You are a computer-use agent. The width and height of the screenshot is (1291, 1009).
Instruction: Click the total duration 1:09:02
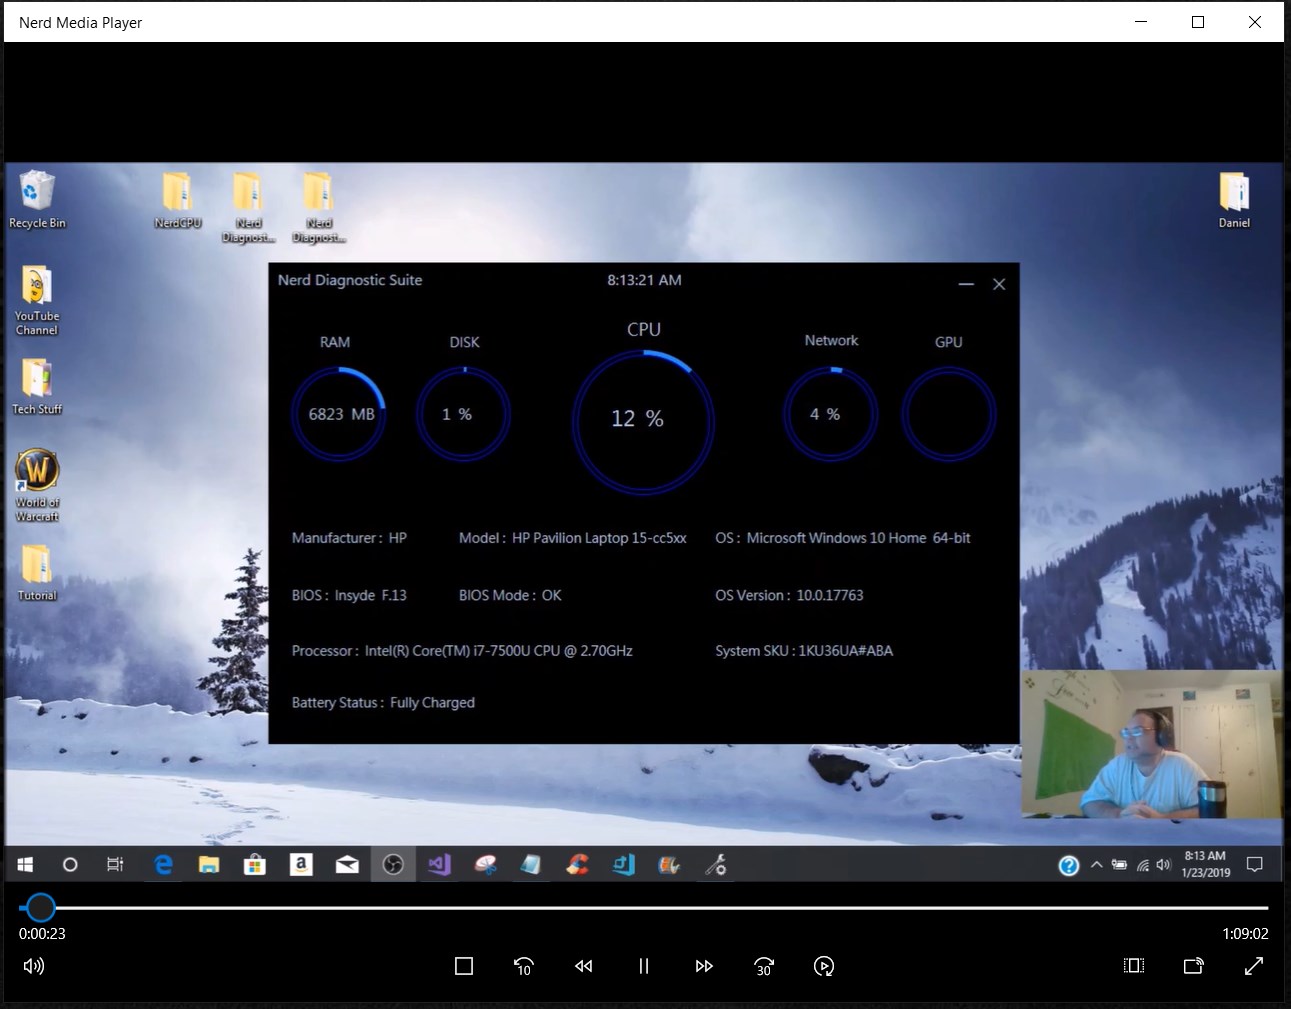coord(1245,934)
